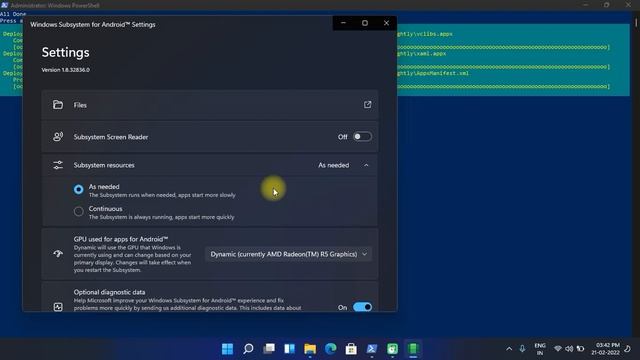Screen dimensions: 640x360
Task: Click the Optional diagnostic data icon
Action: pyautogui.click(x=58, y=307)
